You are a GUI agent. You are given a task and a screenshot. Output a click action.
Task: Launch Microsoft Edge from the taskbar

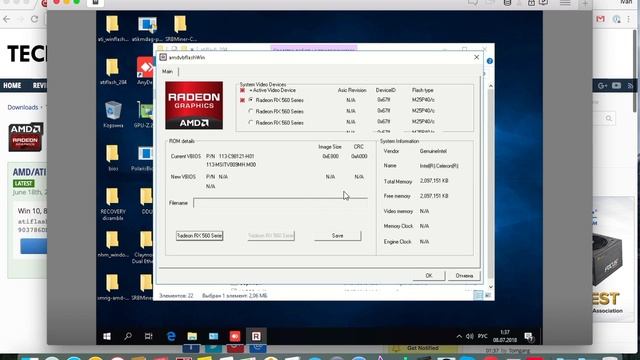171,336
